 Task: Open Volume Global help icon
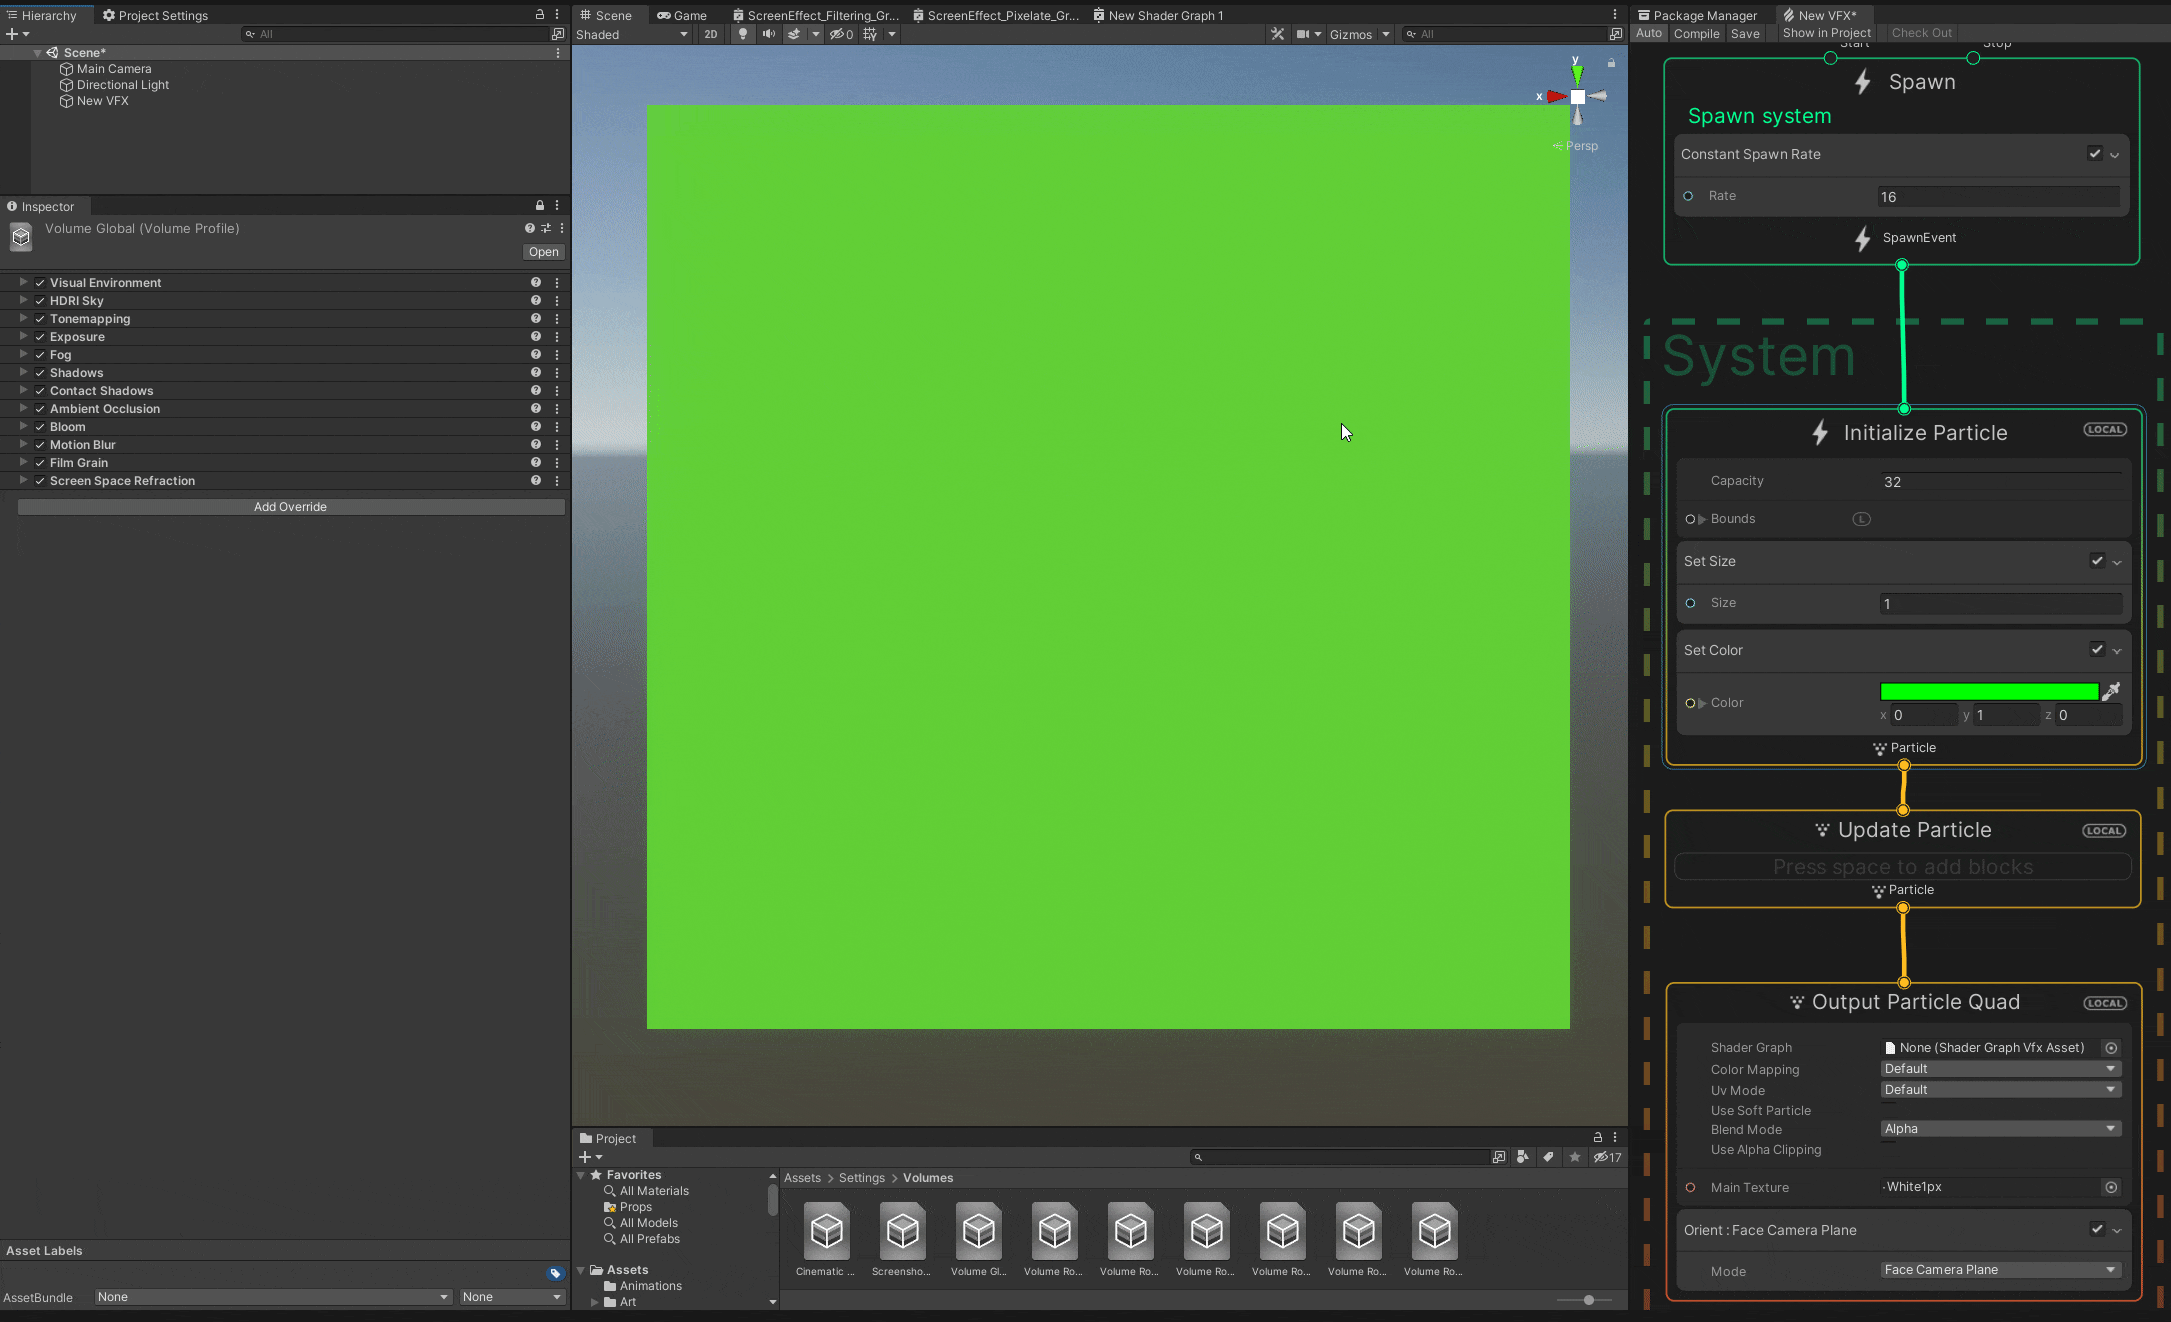coord(530,228)
